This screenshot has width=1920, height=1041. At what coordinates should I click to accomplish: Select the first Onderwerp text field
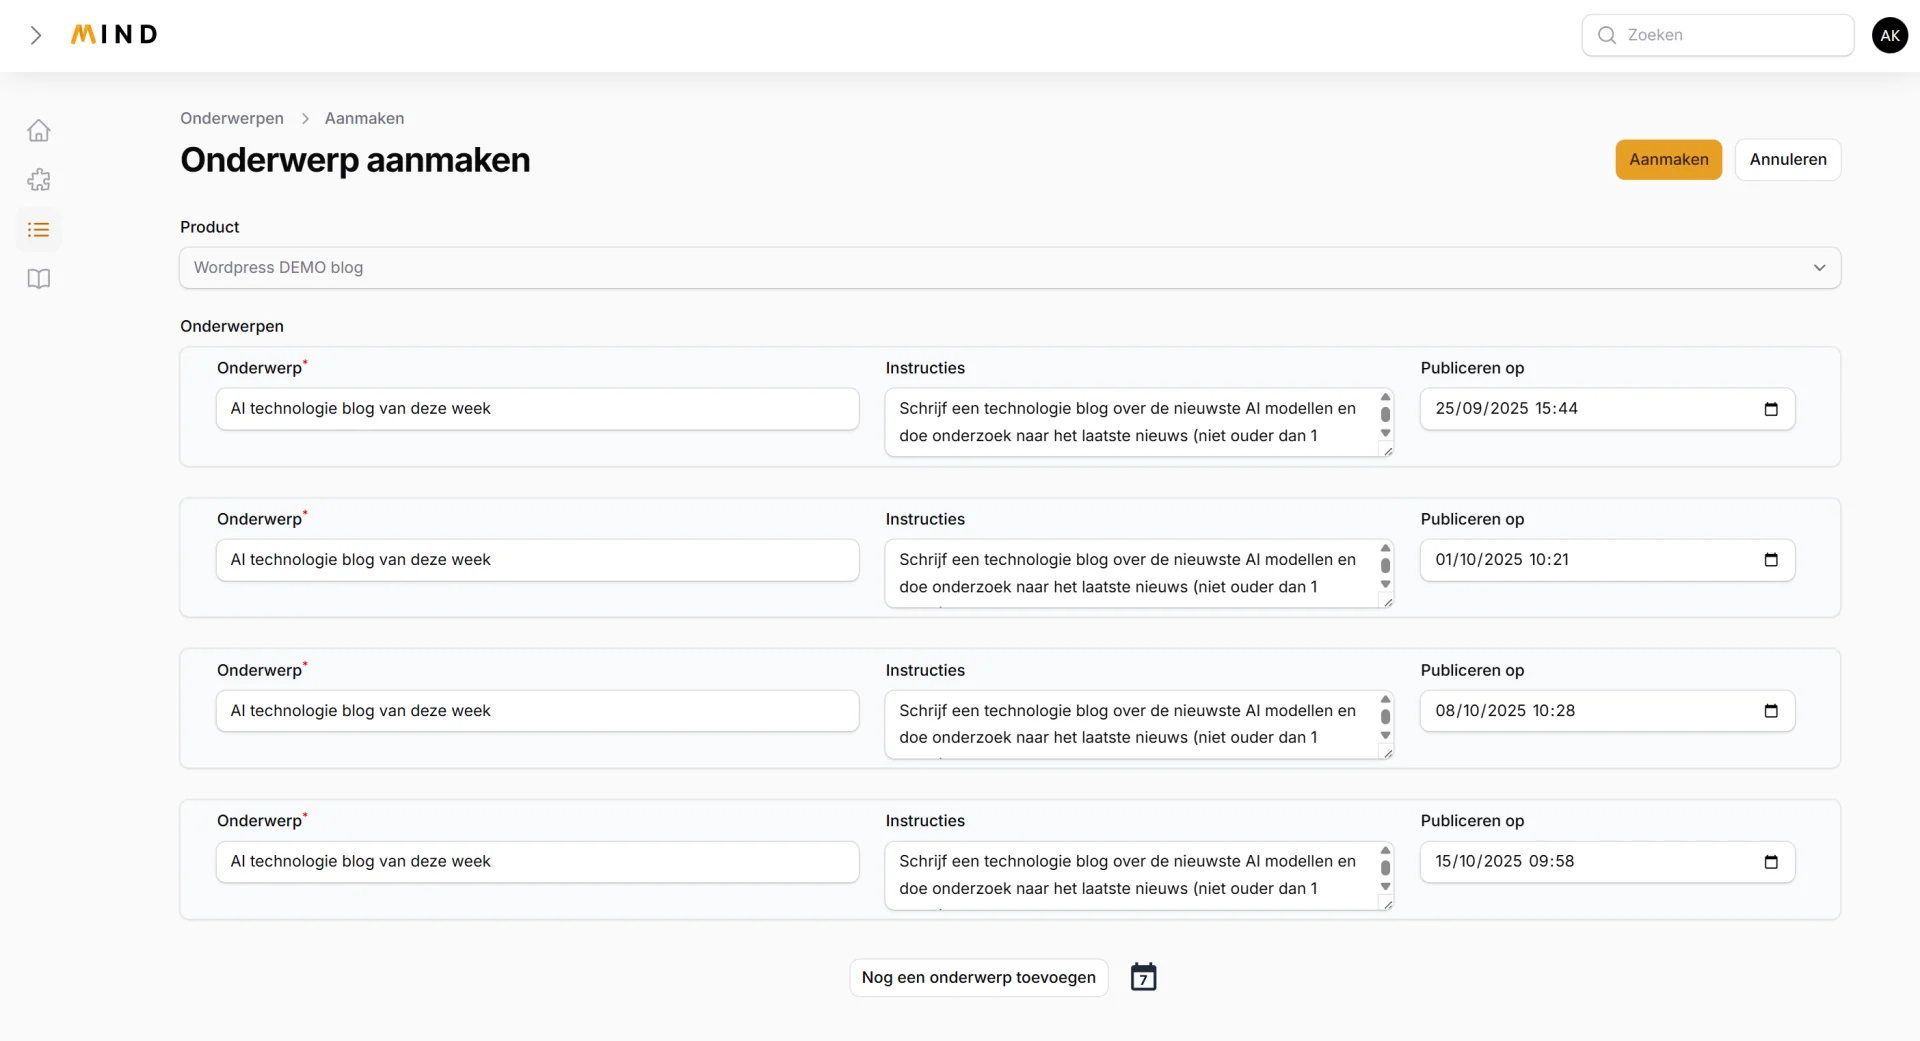537,409
